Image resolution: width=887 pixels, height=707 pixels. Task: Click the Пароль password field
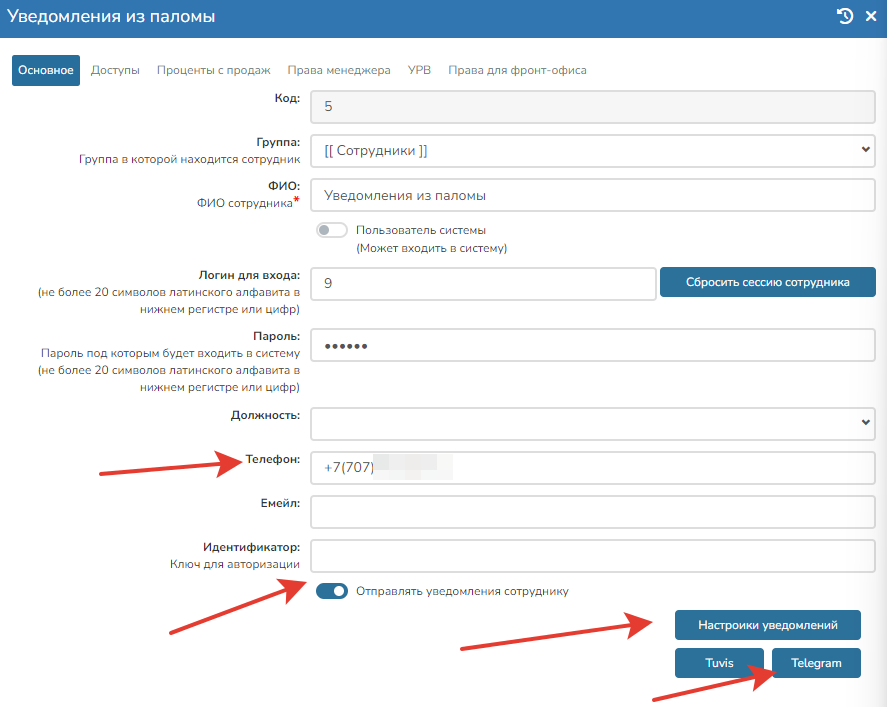[593, 346]
